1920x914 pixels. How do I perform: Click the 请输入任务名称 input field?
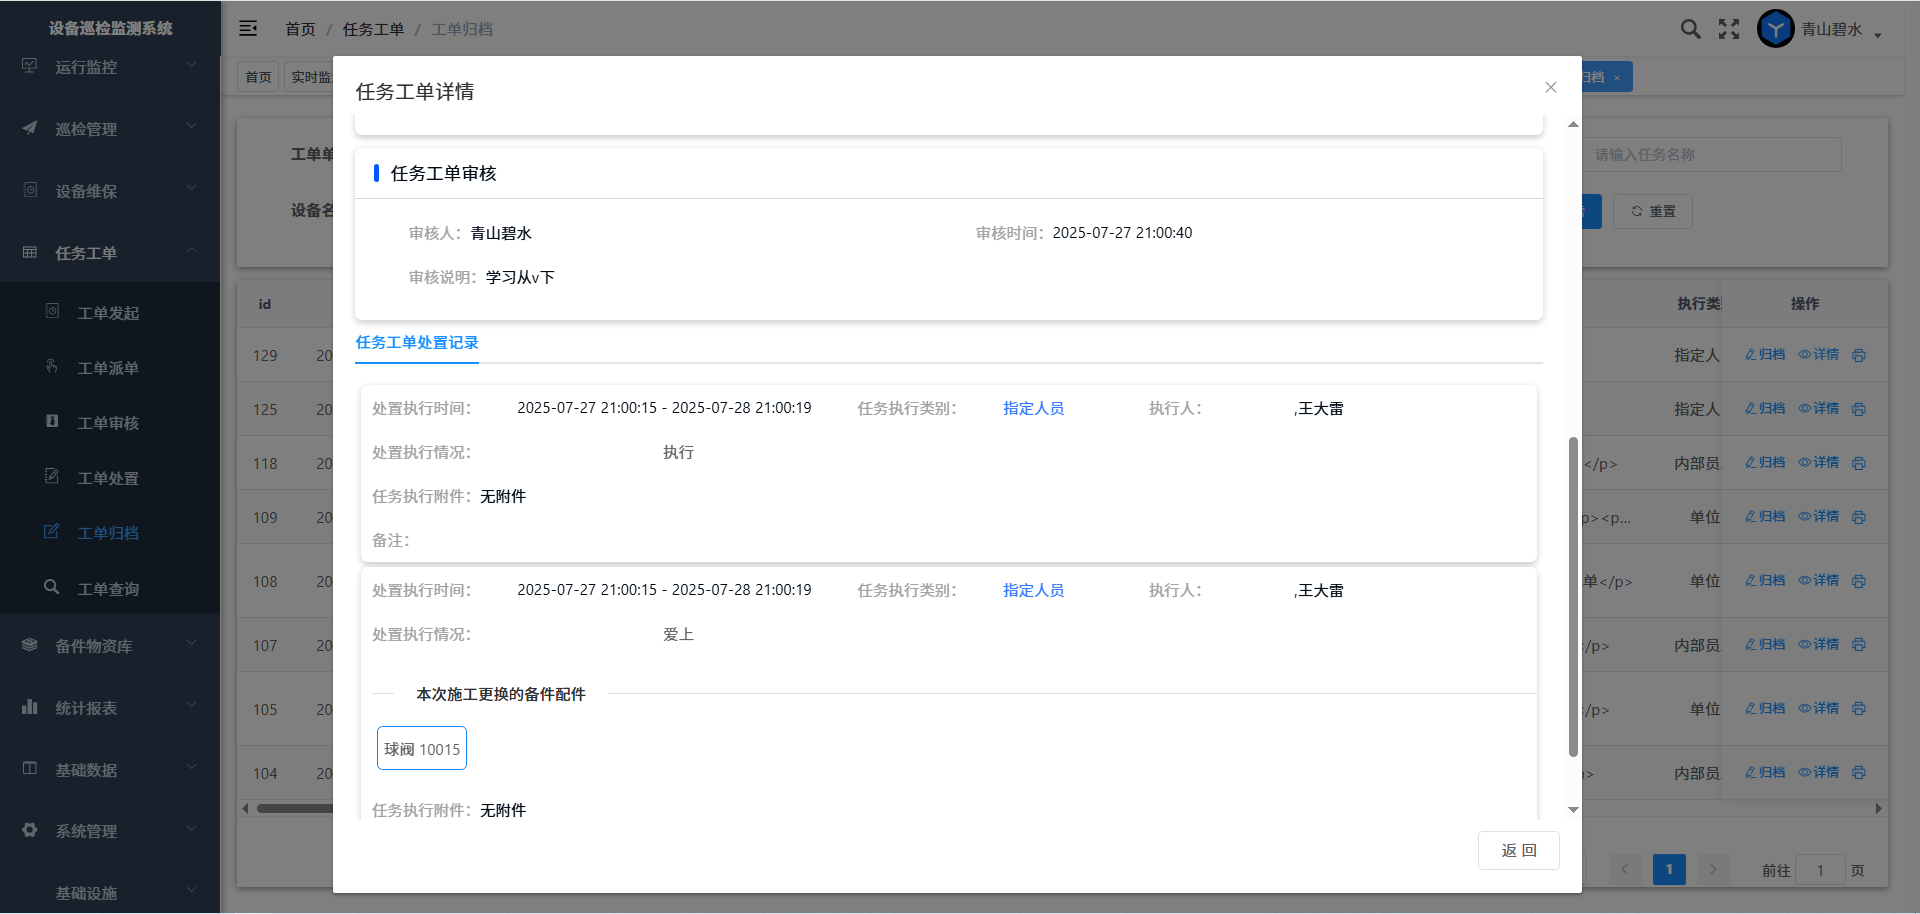click(1712, 155)
